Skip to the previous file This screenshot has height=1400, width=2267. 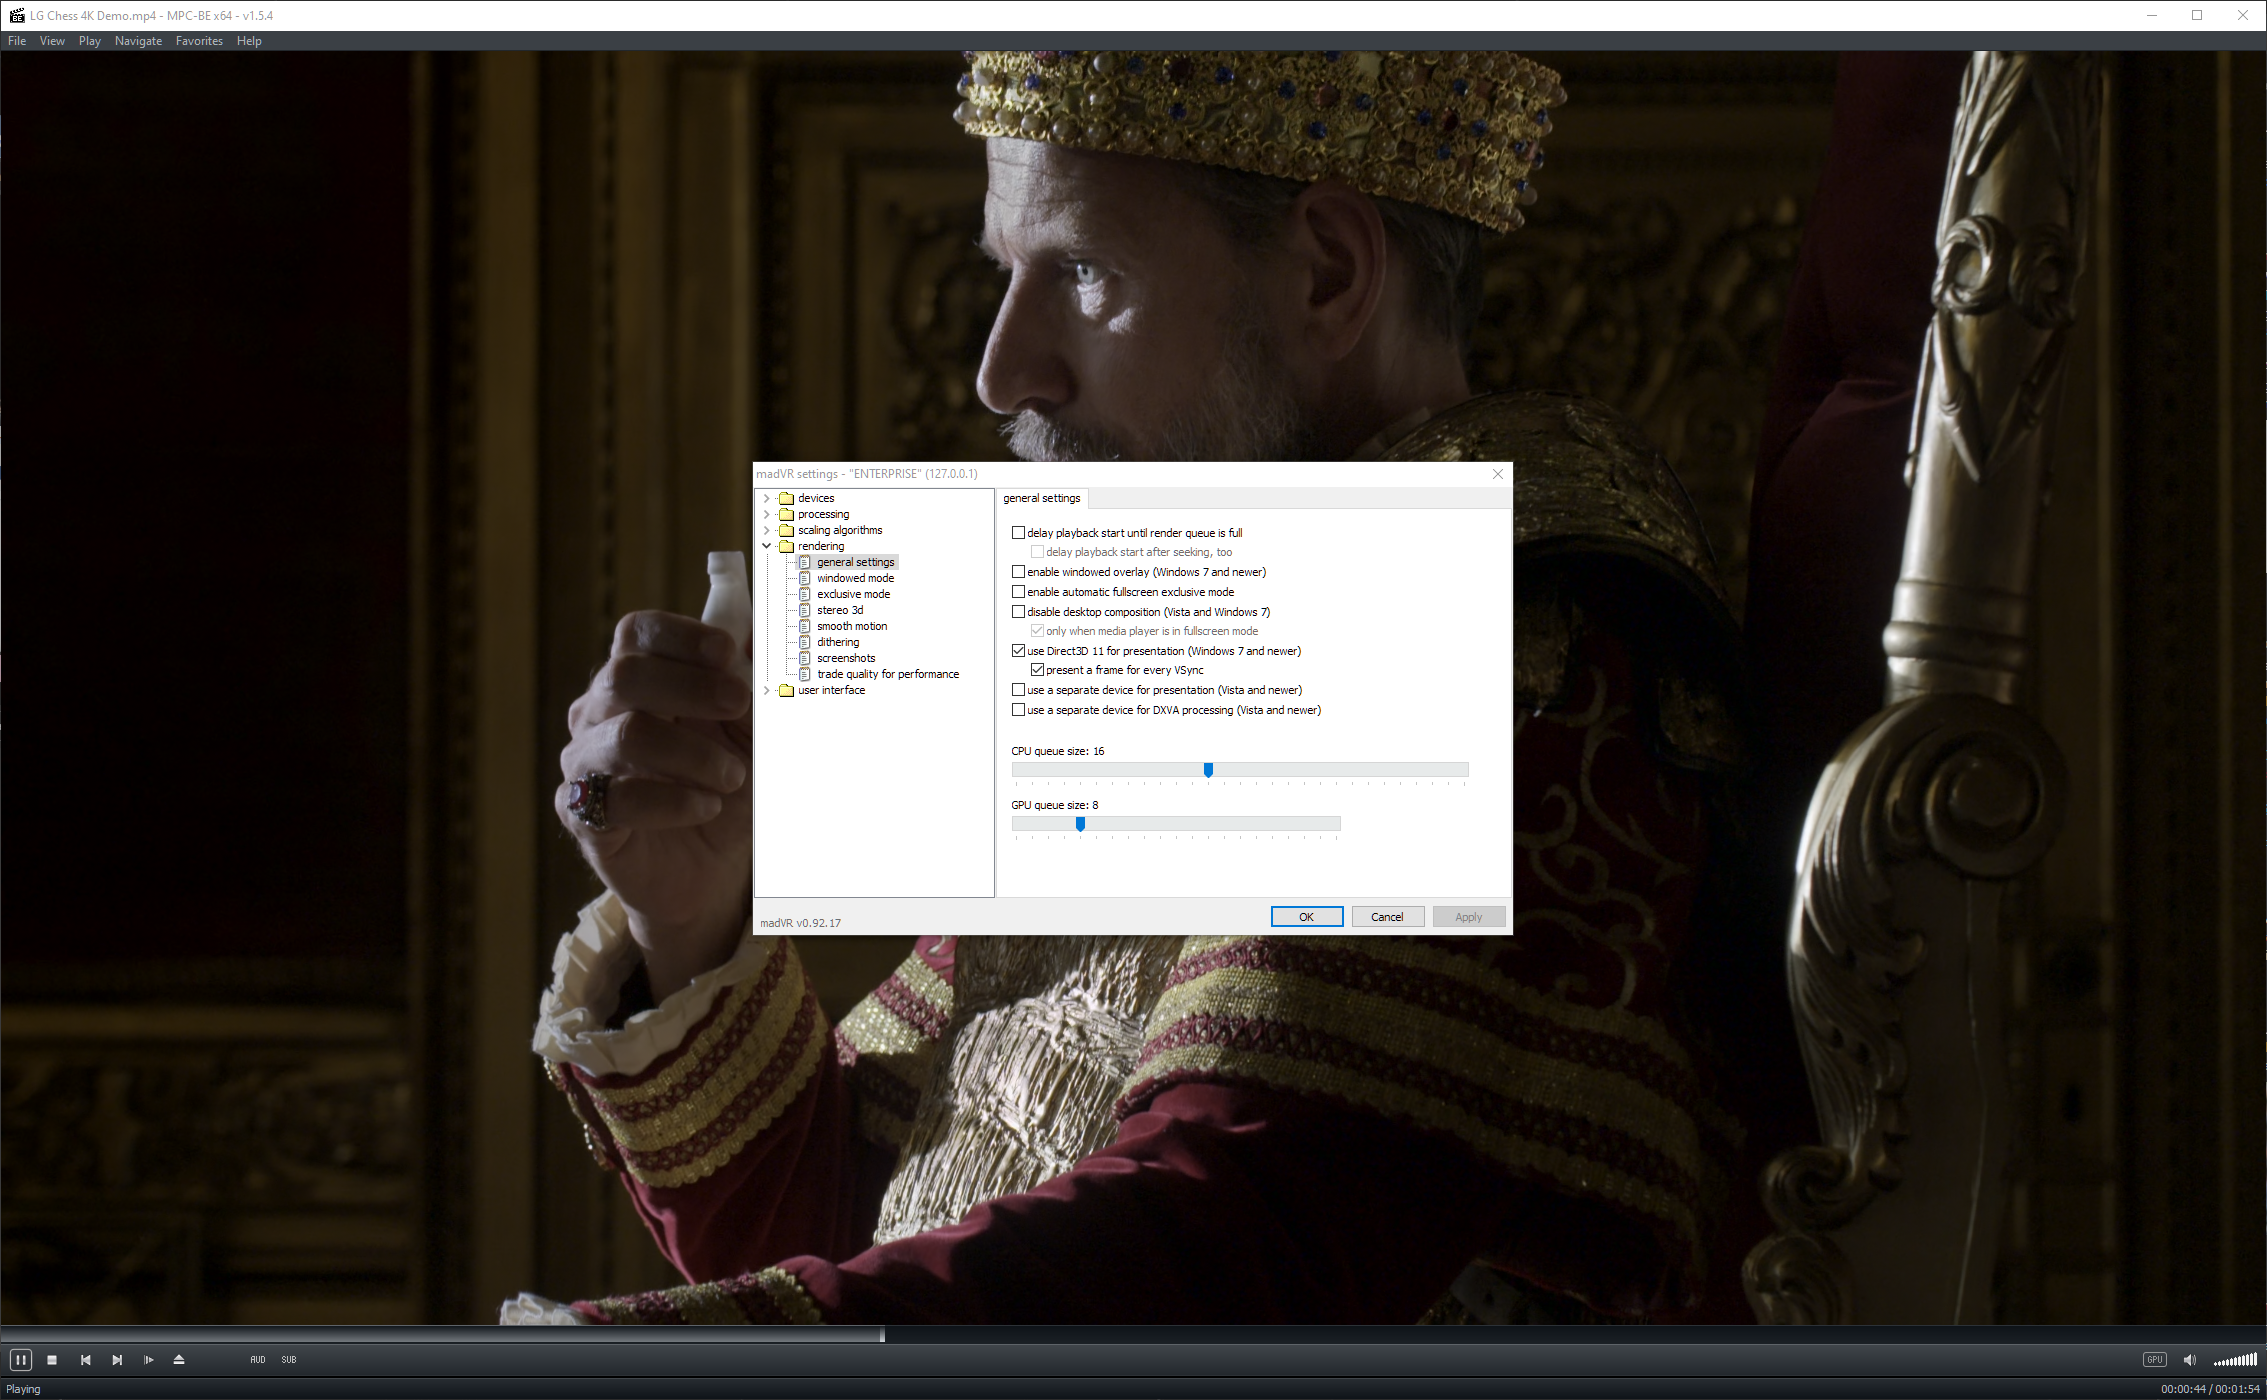(85, 1360)
